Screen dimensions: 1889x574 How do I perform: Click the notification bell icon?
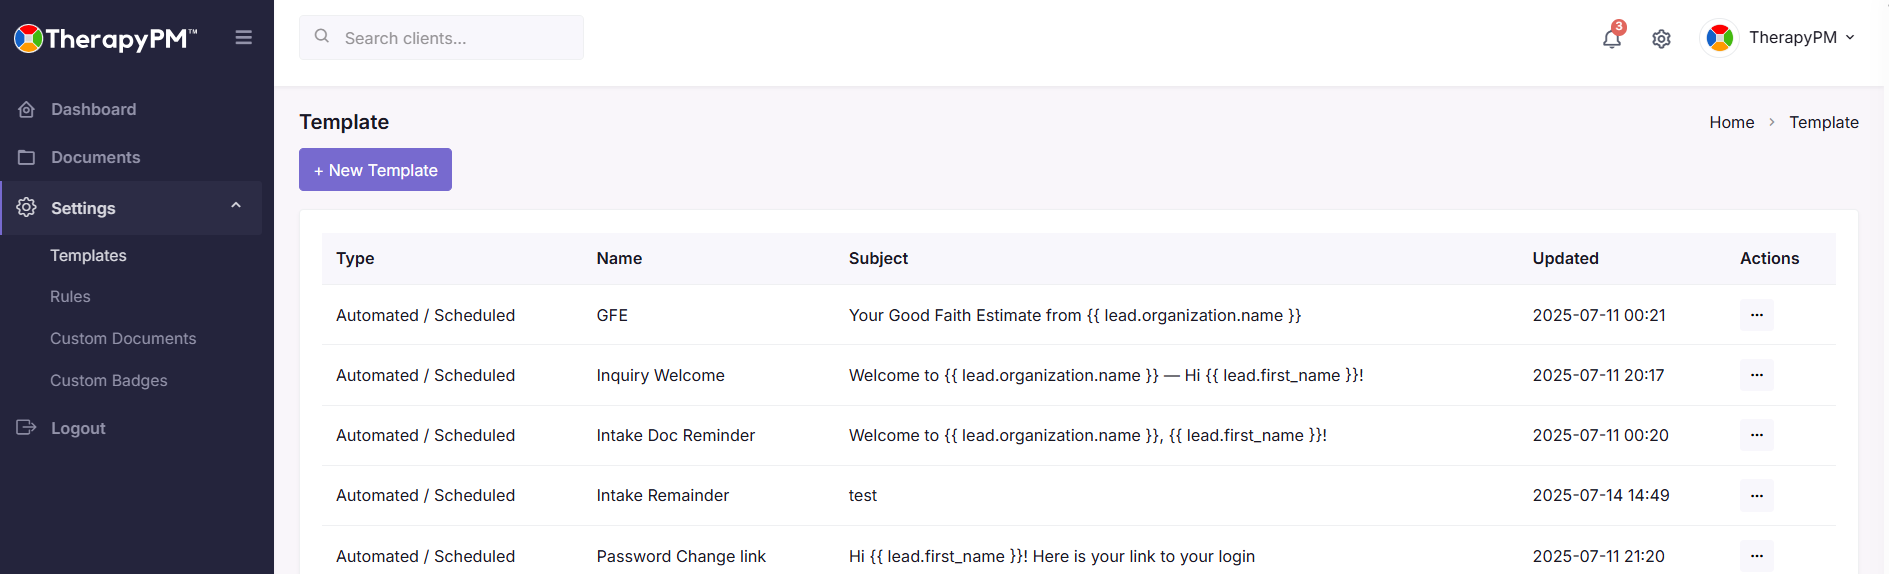[x=1611, y=39]
